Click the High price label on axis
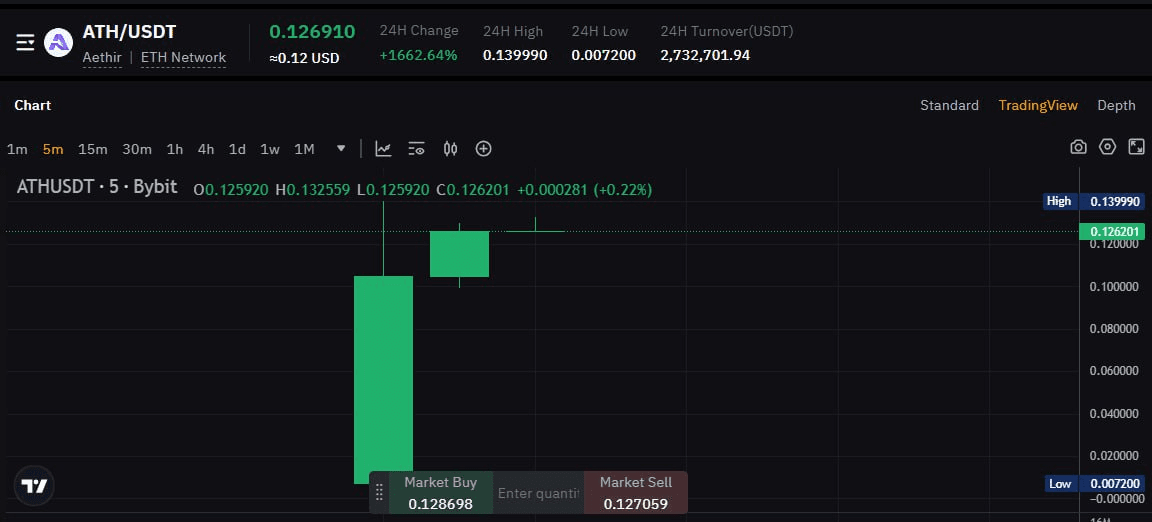The width and height of the screenshot is (1152, 522). pos(1094,201)
